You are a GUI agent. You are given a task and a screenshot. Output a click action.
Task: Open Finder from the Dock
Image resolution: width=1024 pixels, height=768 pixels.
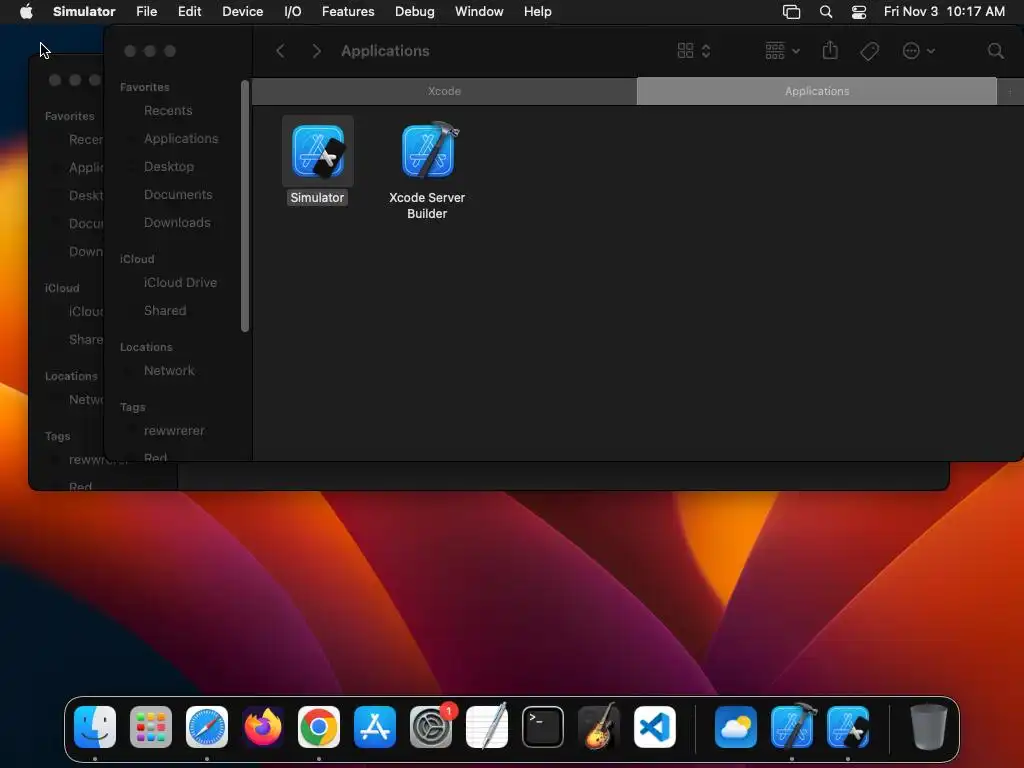coord(95,727)
